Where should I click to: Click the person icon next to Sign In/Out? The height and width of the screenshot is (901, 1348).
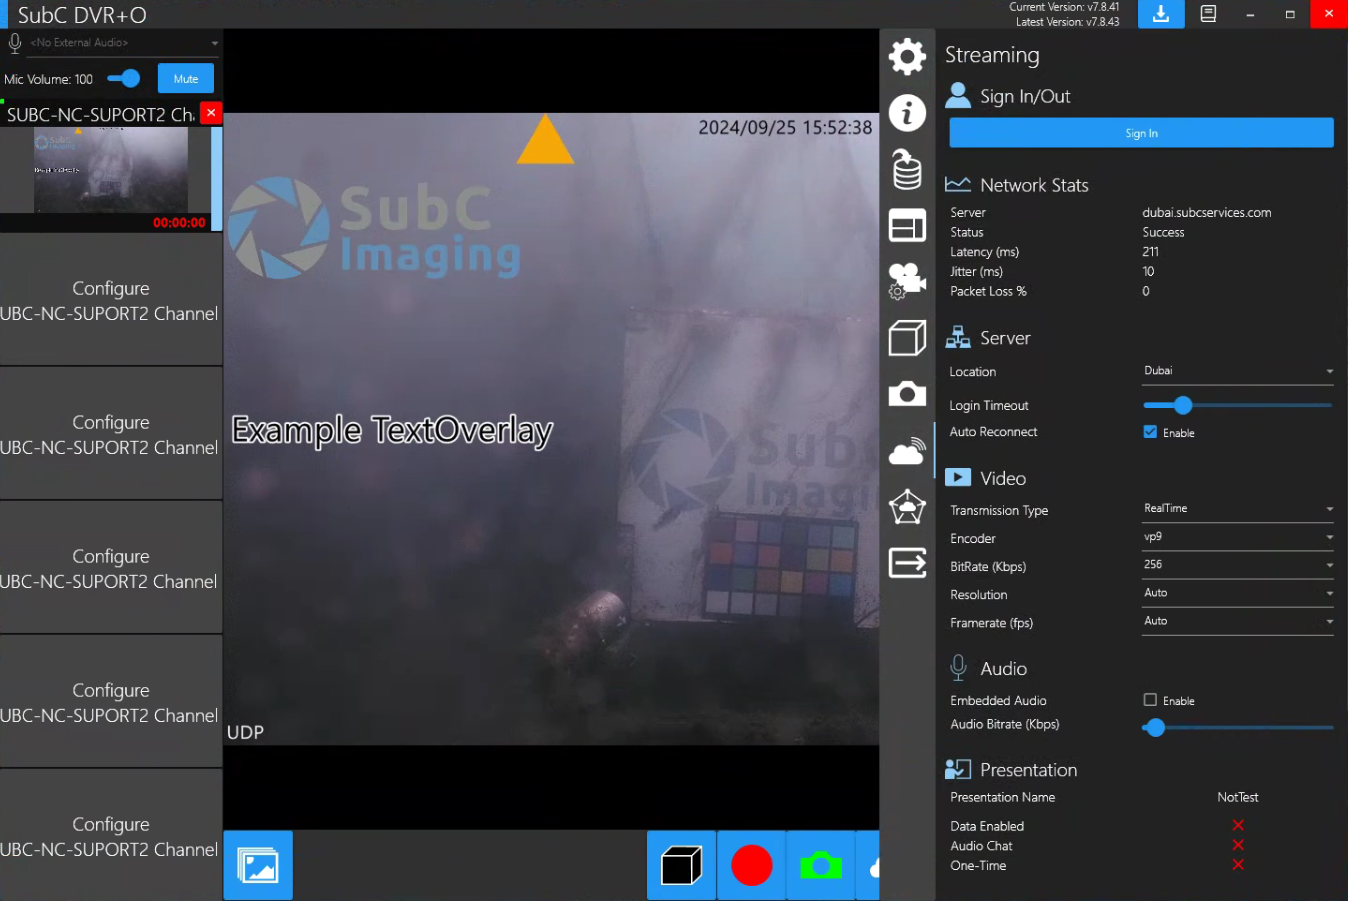957,95
